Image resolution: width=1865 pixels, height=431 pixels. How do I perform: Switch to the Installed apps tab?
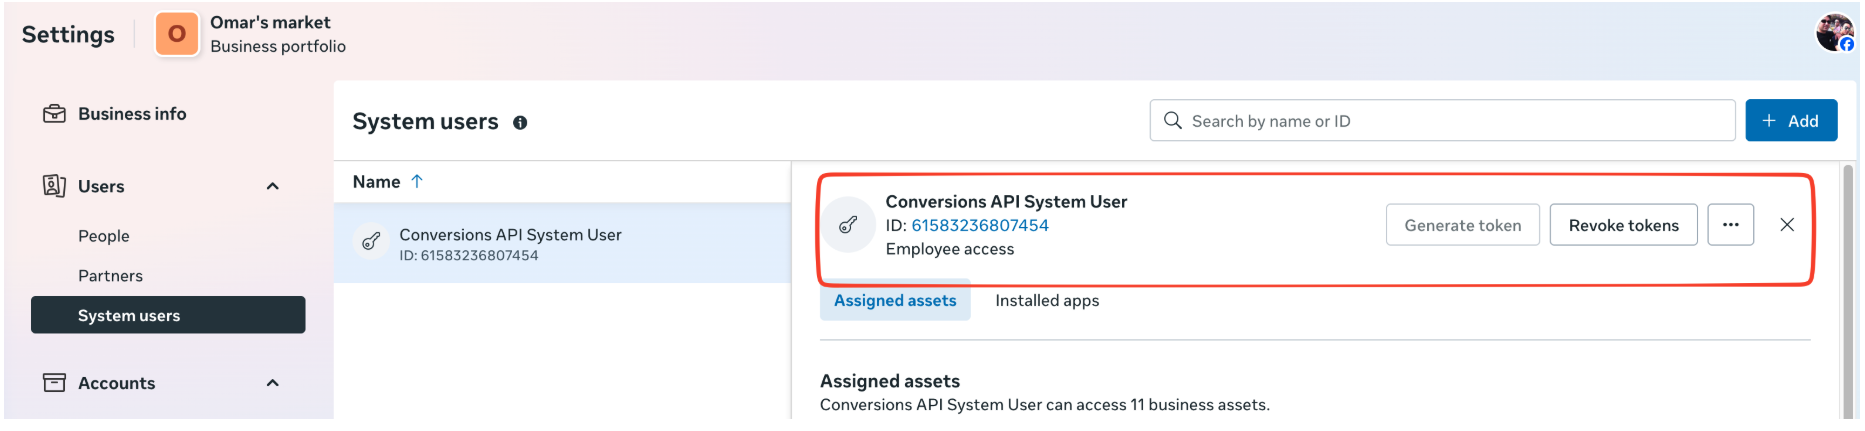point(1046,301)
